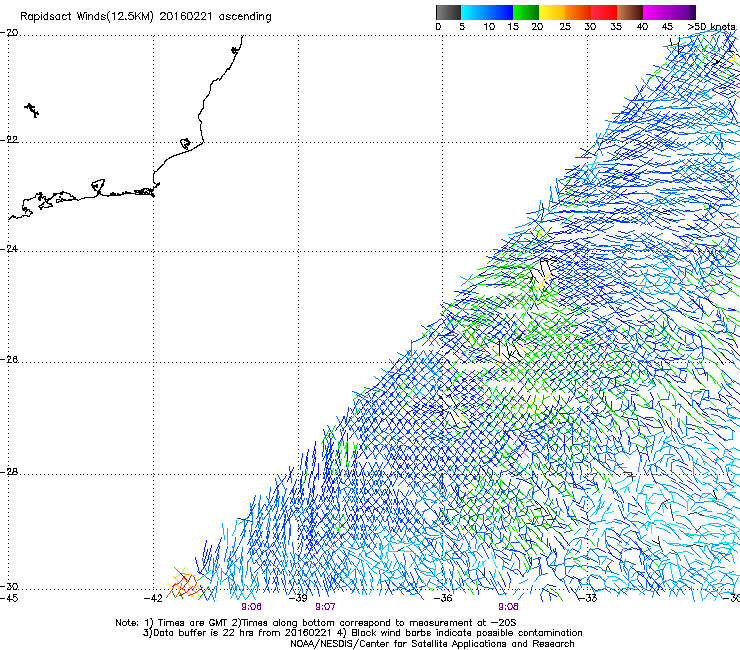Click the magenta 40-45 knots legend swatch

click(656, 12)
